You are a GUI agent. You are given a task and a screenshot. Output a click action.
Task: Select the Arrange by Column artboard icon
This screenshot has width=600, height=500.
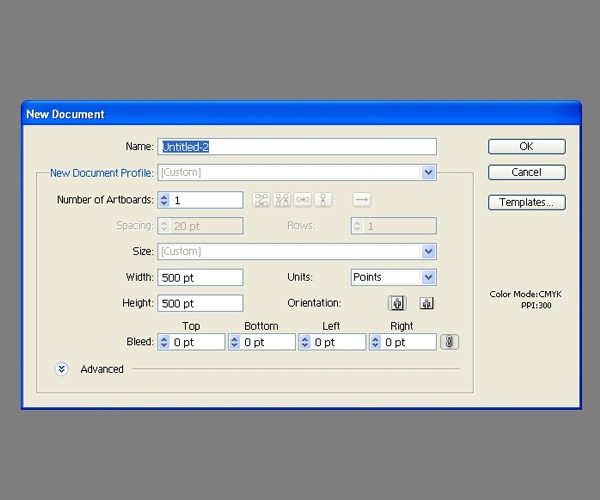pos(323,200)
